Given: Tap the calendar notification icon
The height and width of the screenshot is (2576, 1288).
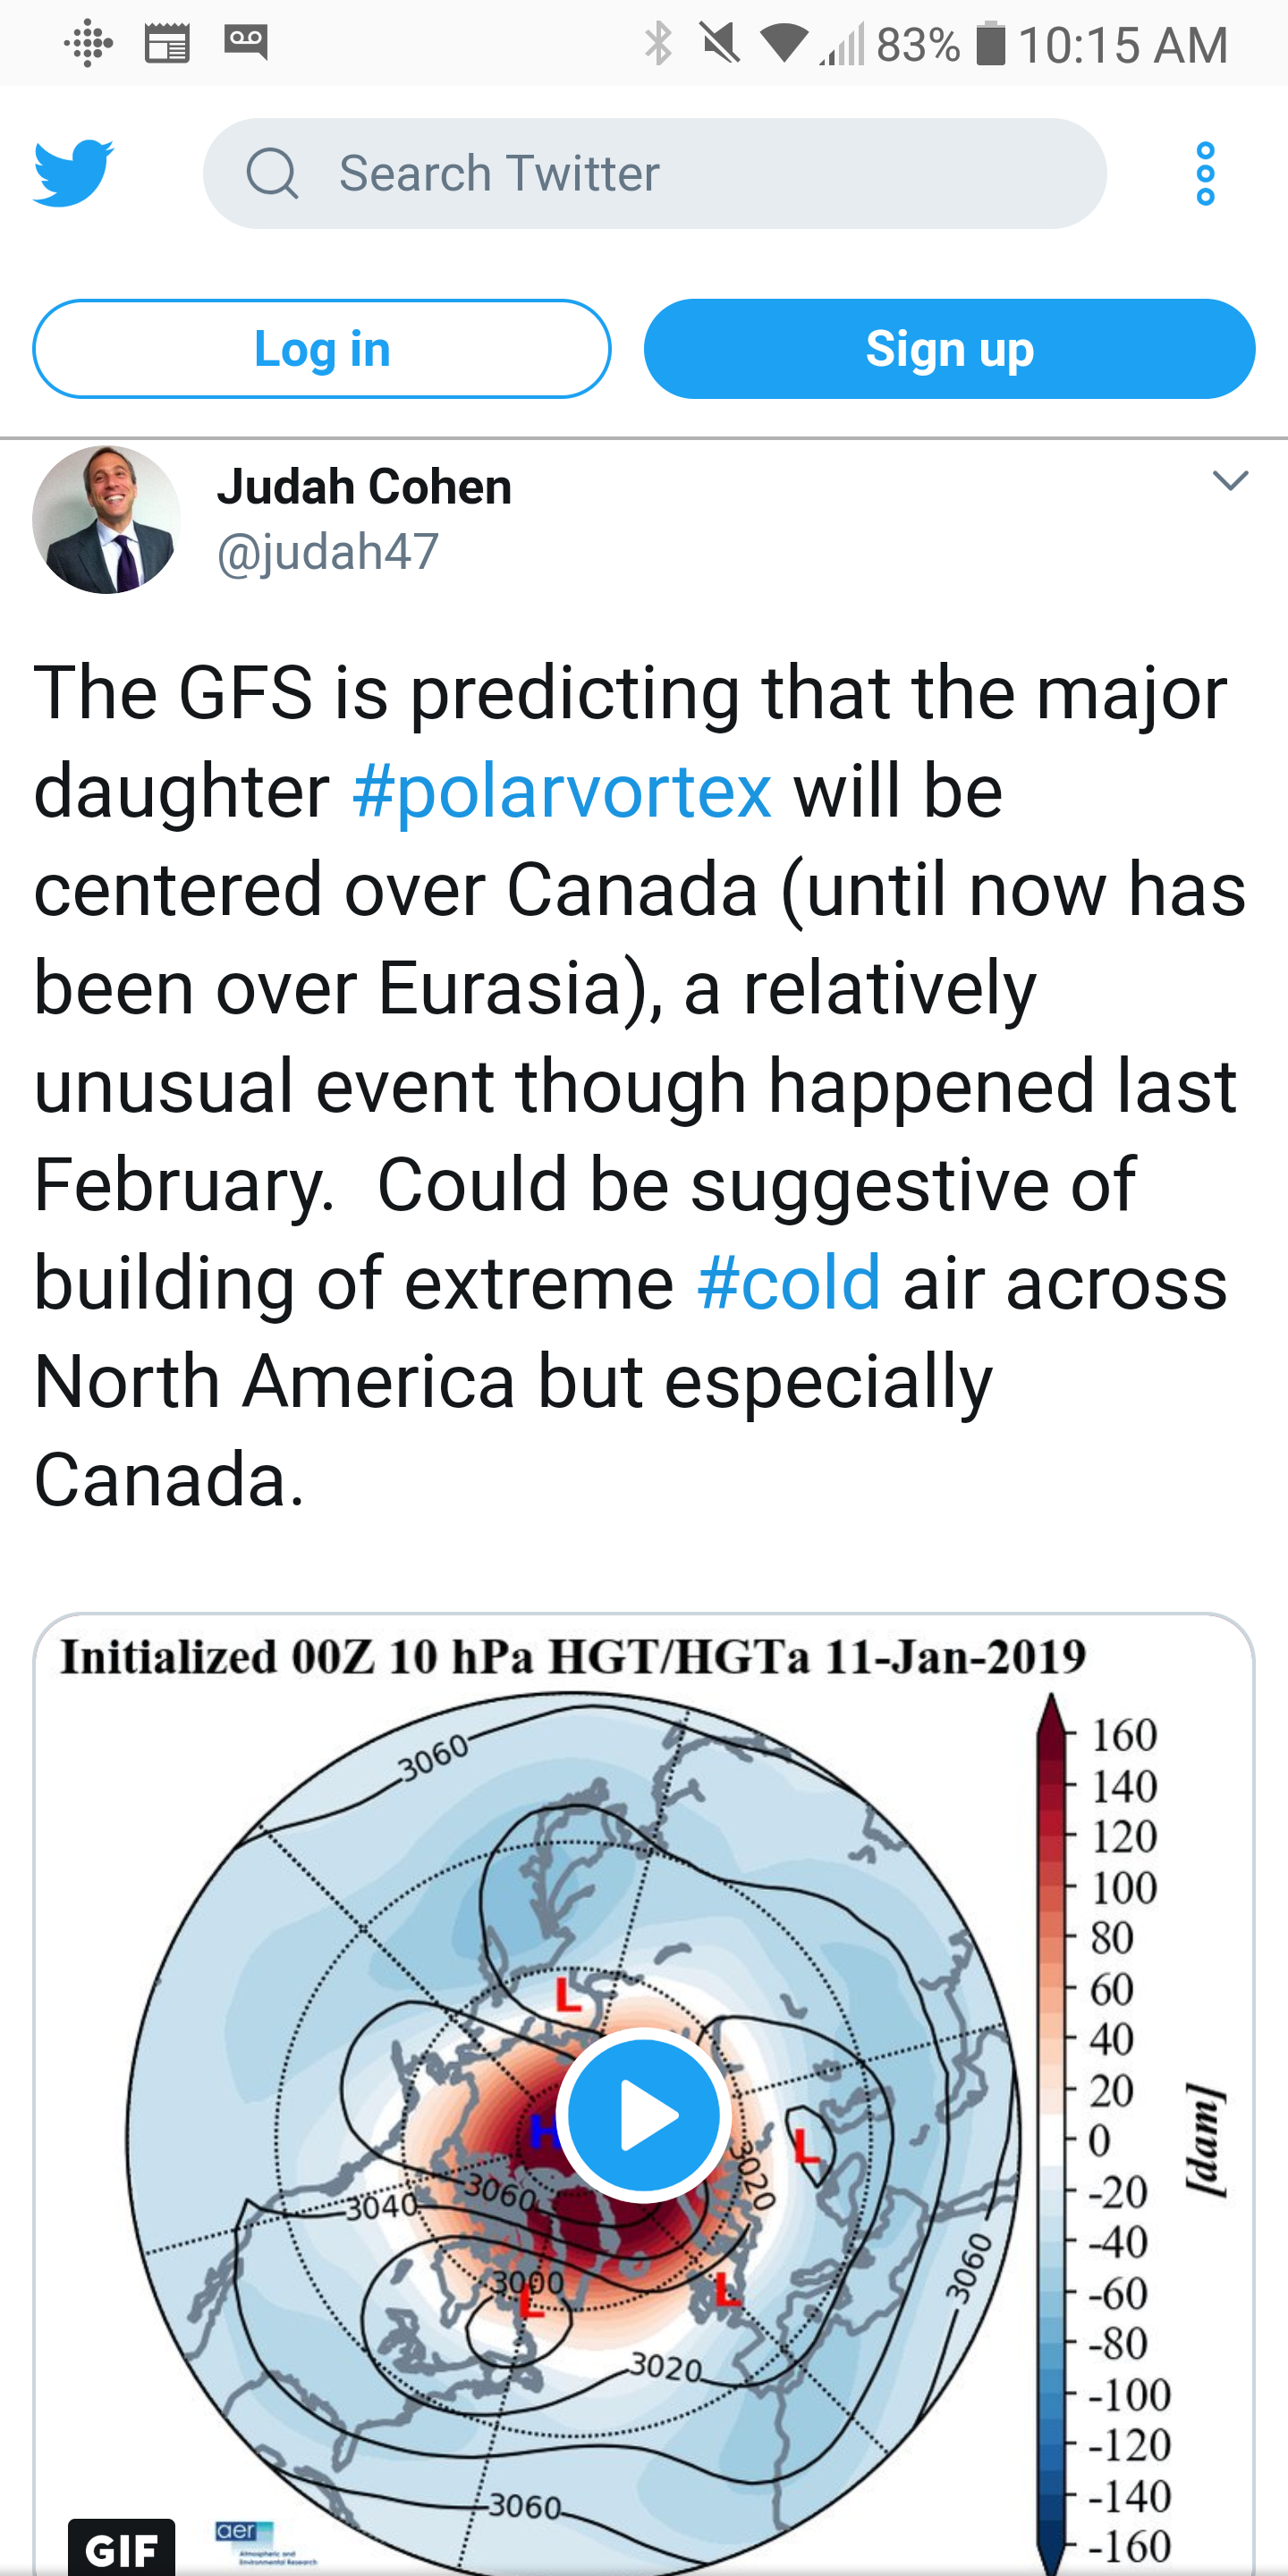Looking at the screenshot, I should coord(167,44).
